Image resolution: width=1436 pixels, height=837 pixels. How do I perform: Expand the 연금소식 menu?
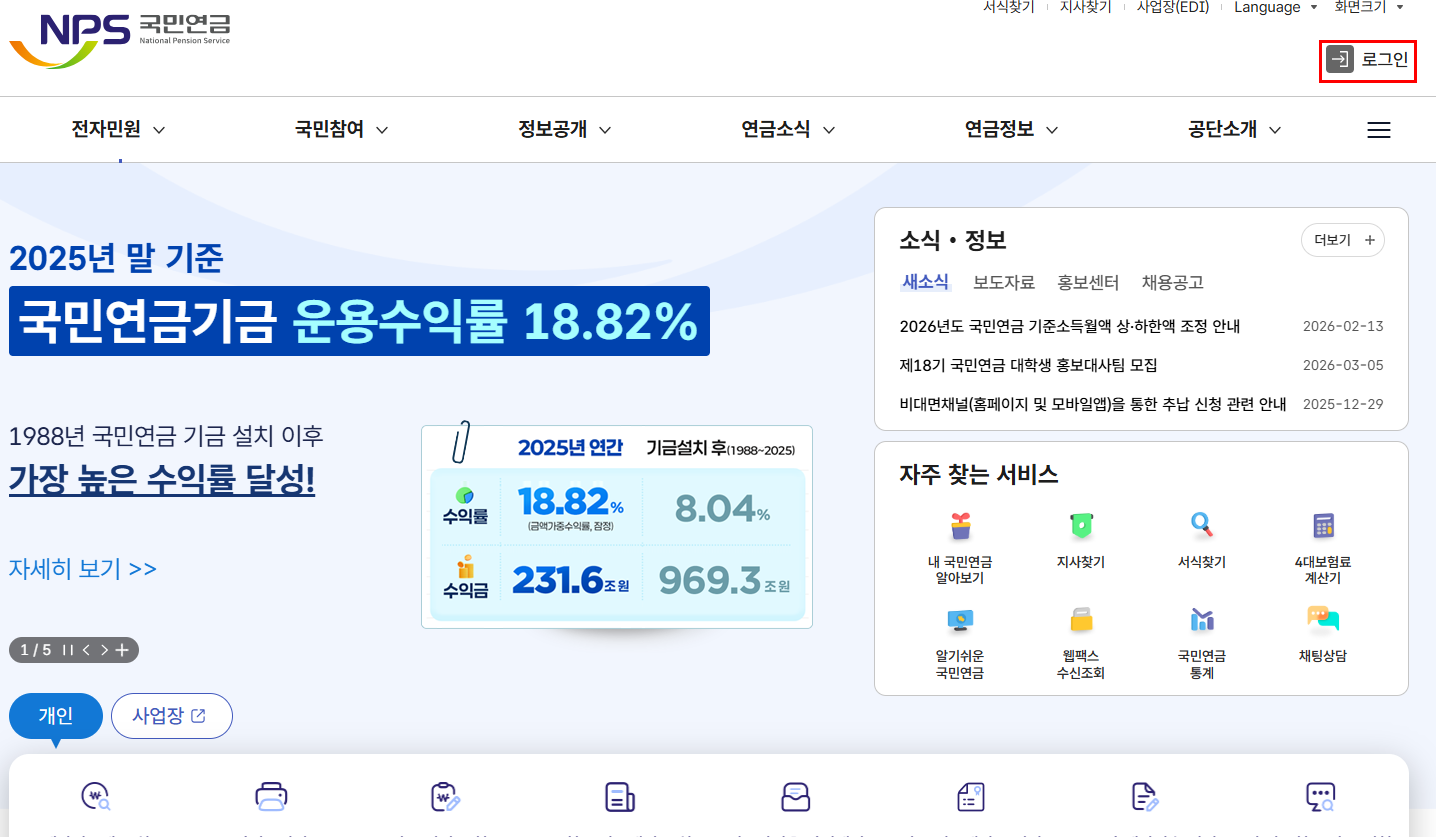[788, 129]
